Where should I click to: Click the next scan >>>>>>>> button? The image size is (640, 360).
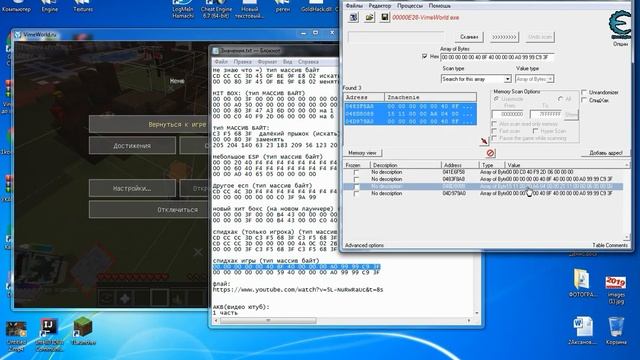tap(504, 37)
